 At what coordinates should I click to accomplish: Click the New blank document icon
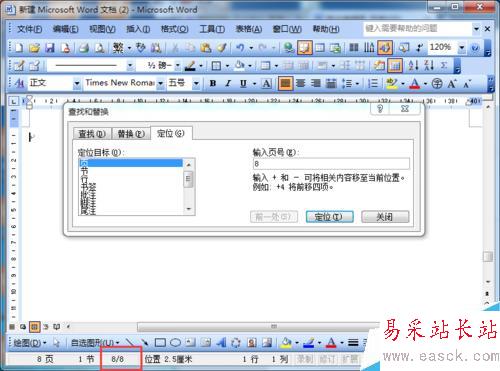coord(19,48)
